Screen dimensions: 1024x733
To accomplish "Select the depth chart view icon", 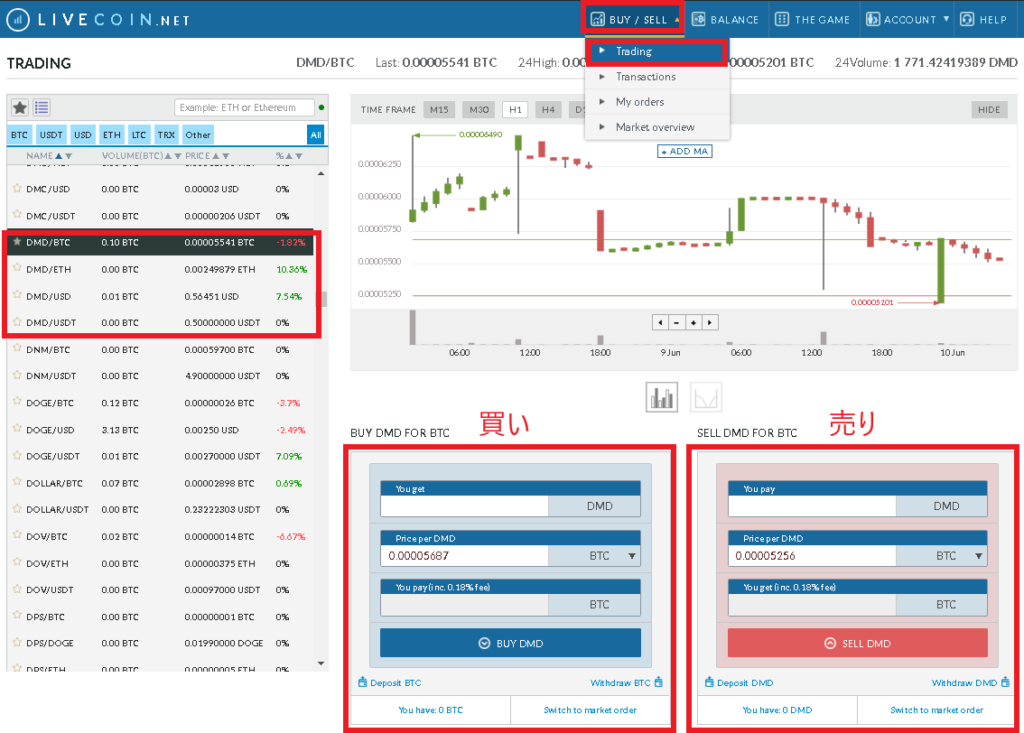I will coord(706,397).
